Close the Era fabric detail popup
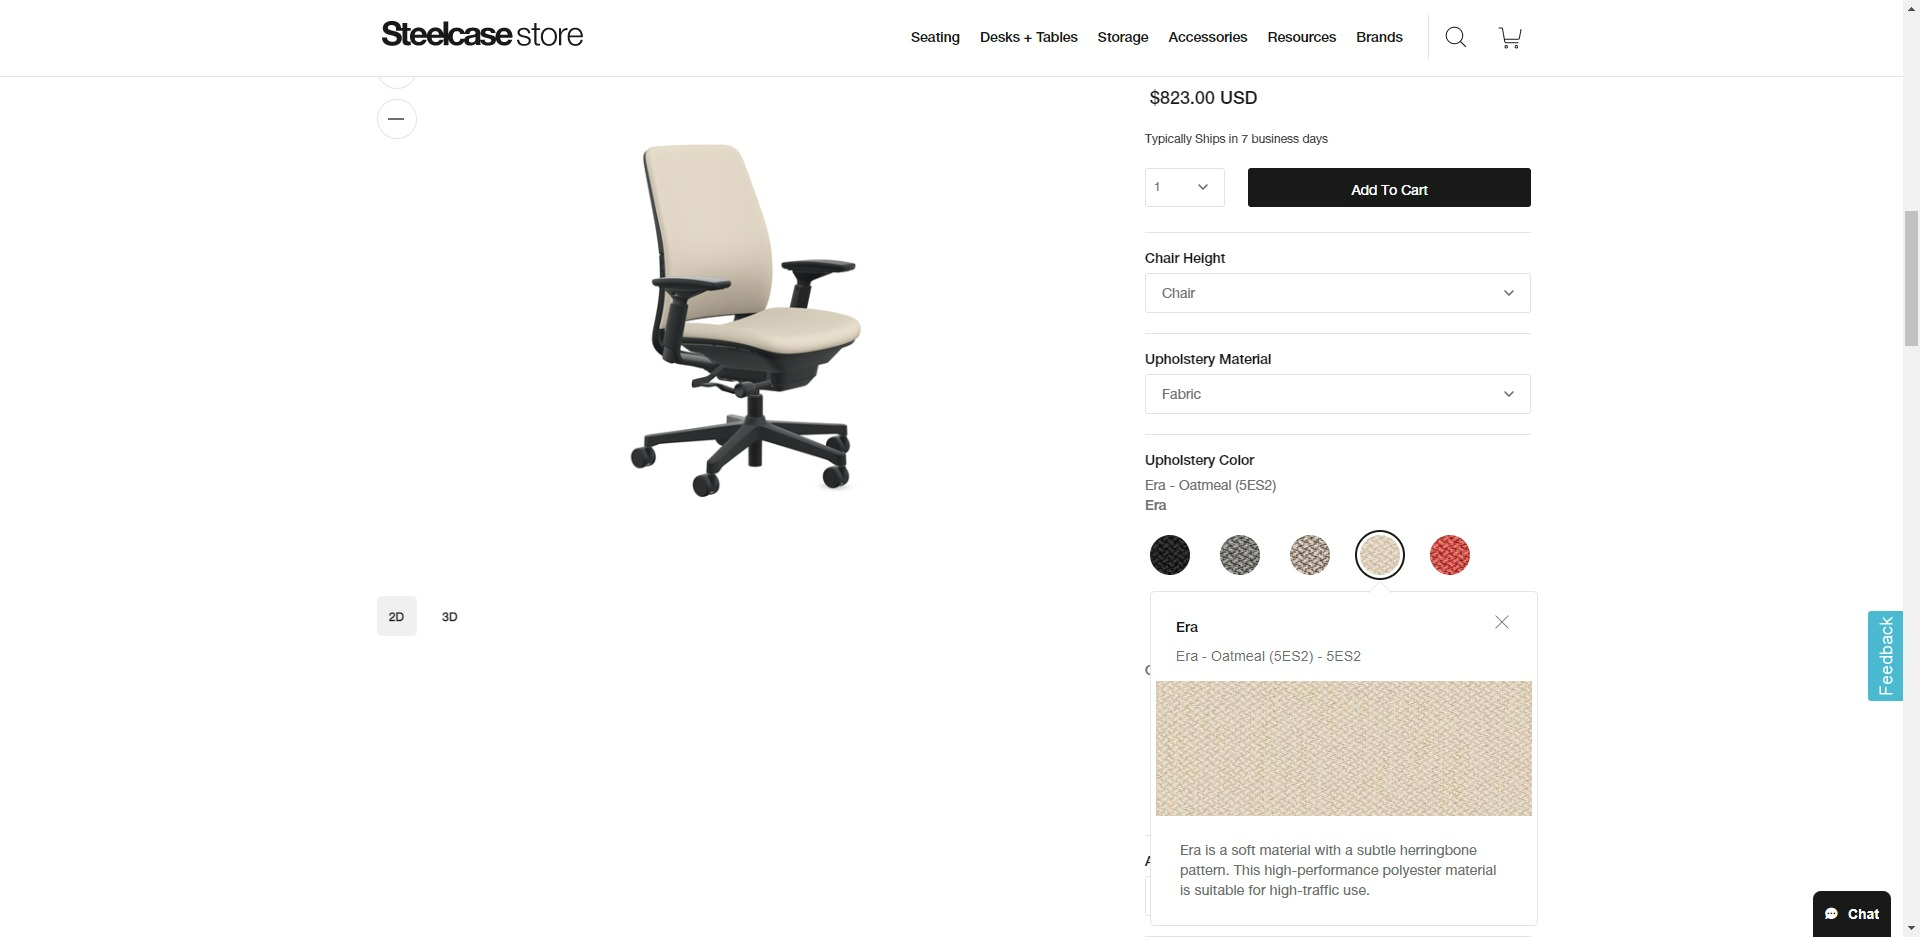 1501,622
